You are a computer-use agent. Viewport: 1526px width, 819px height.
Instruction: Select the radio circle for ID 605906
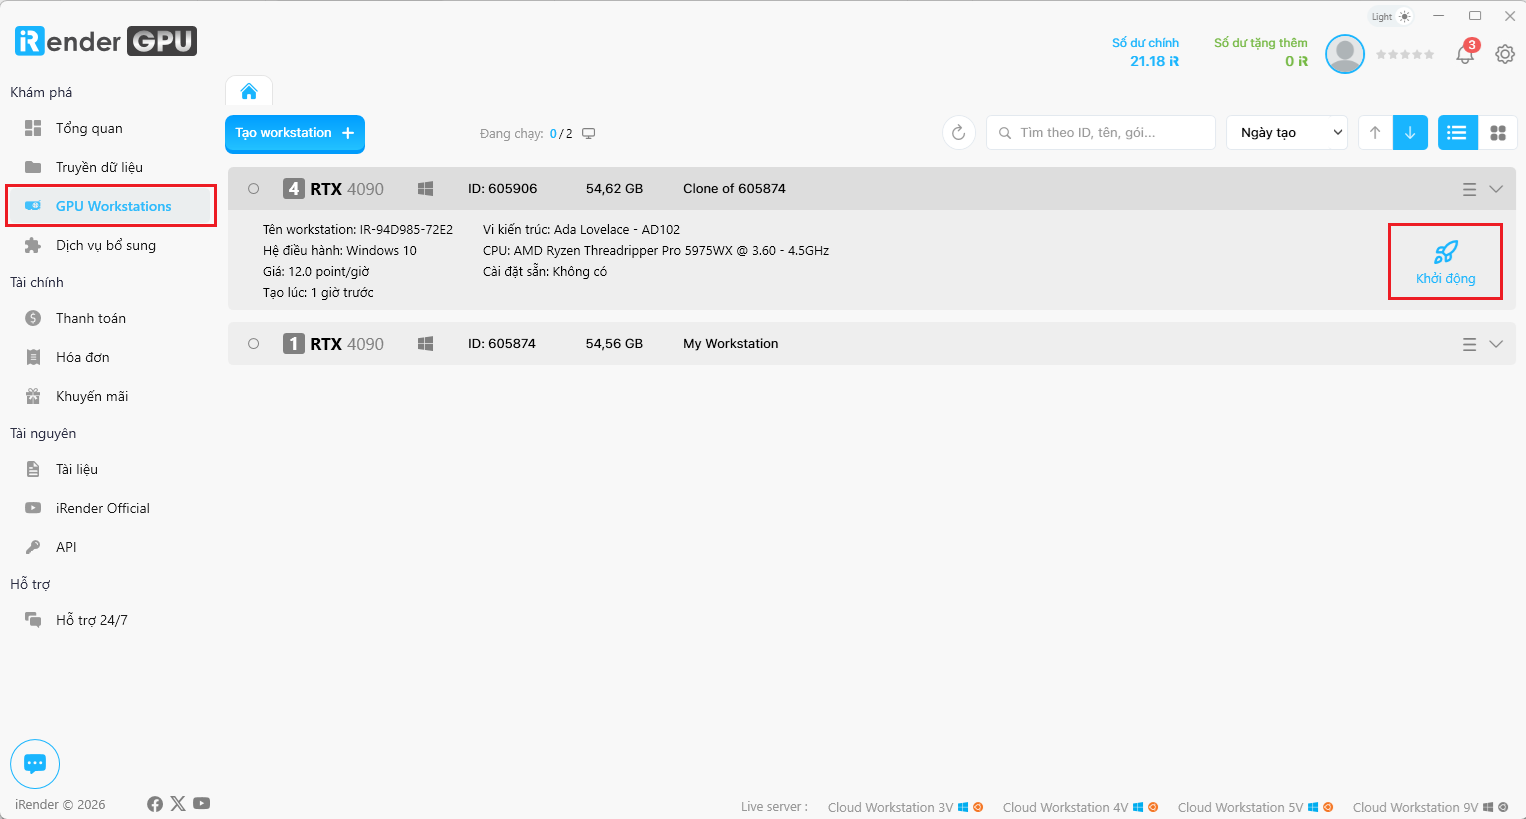(254, 189)
